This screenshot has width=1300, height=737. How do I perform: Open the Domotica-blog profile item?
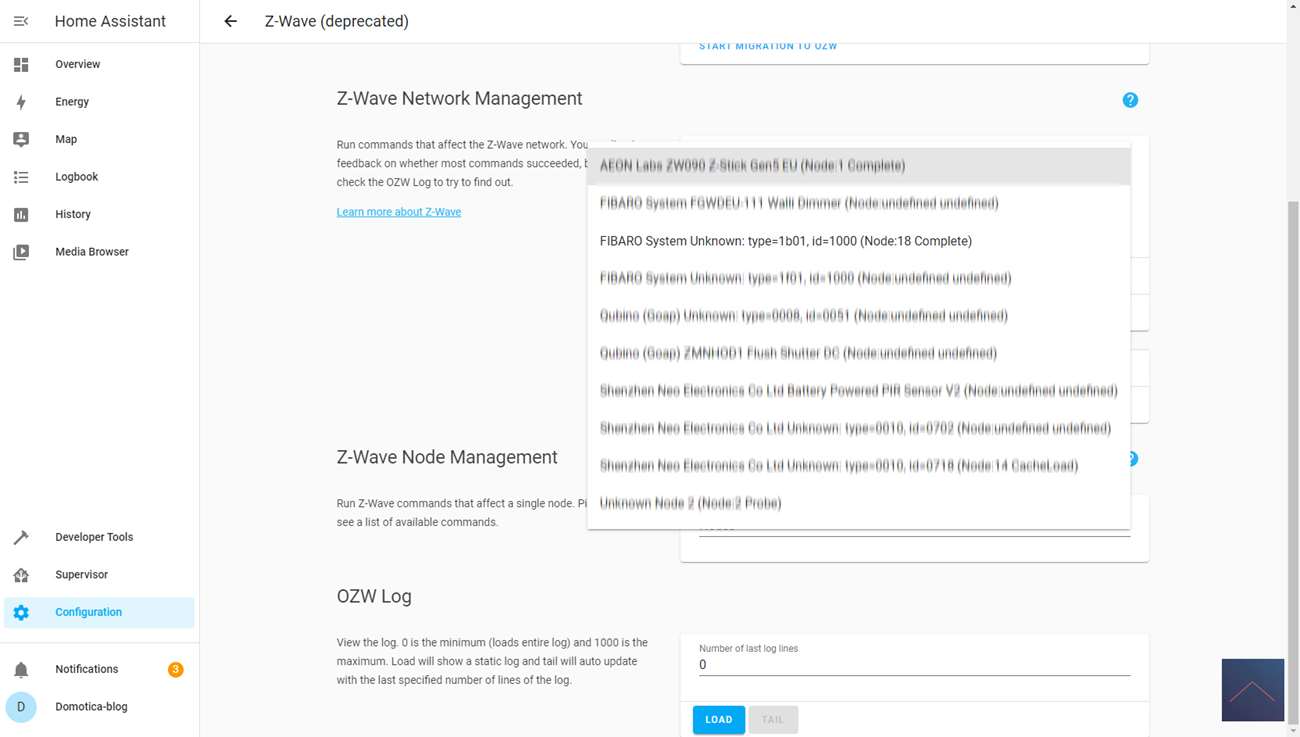[99, 707]
